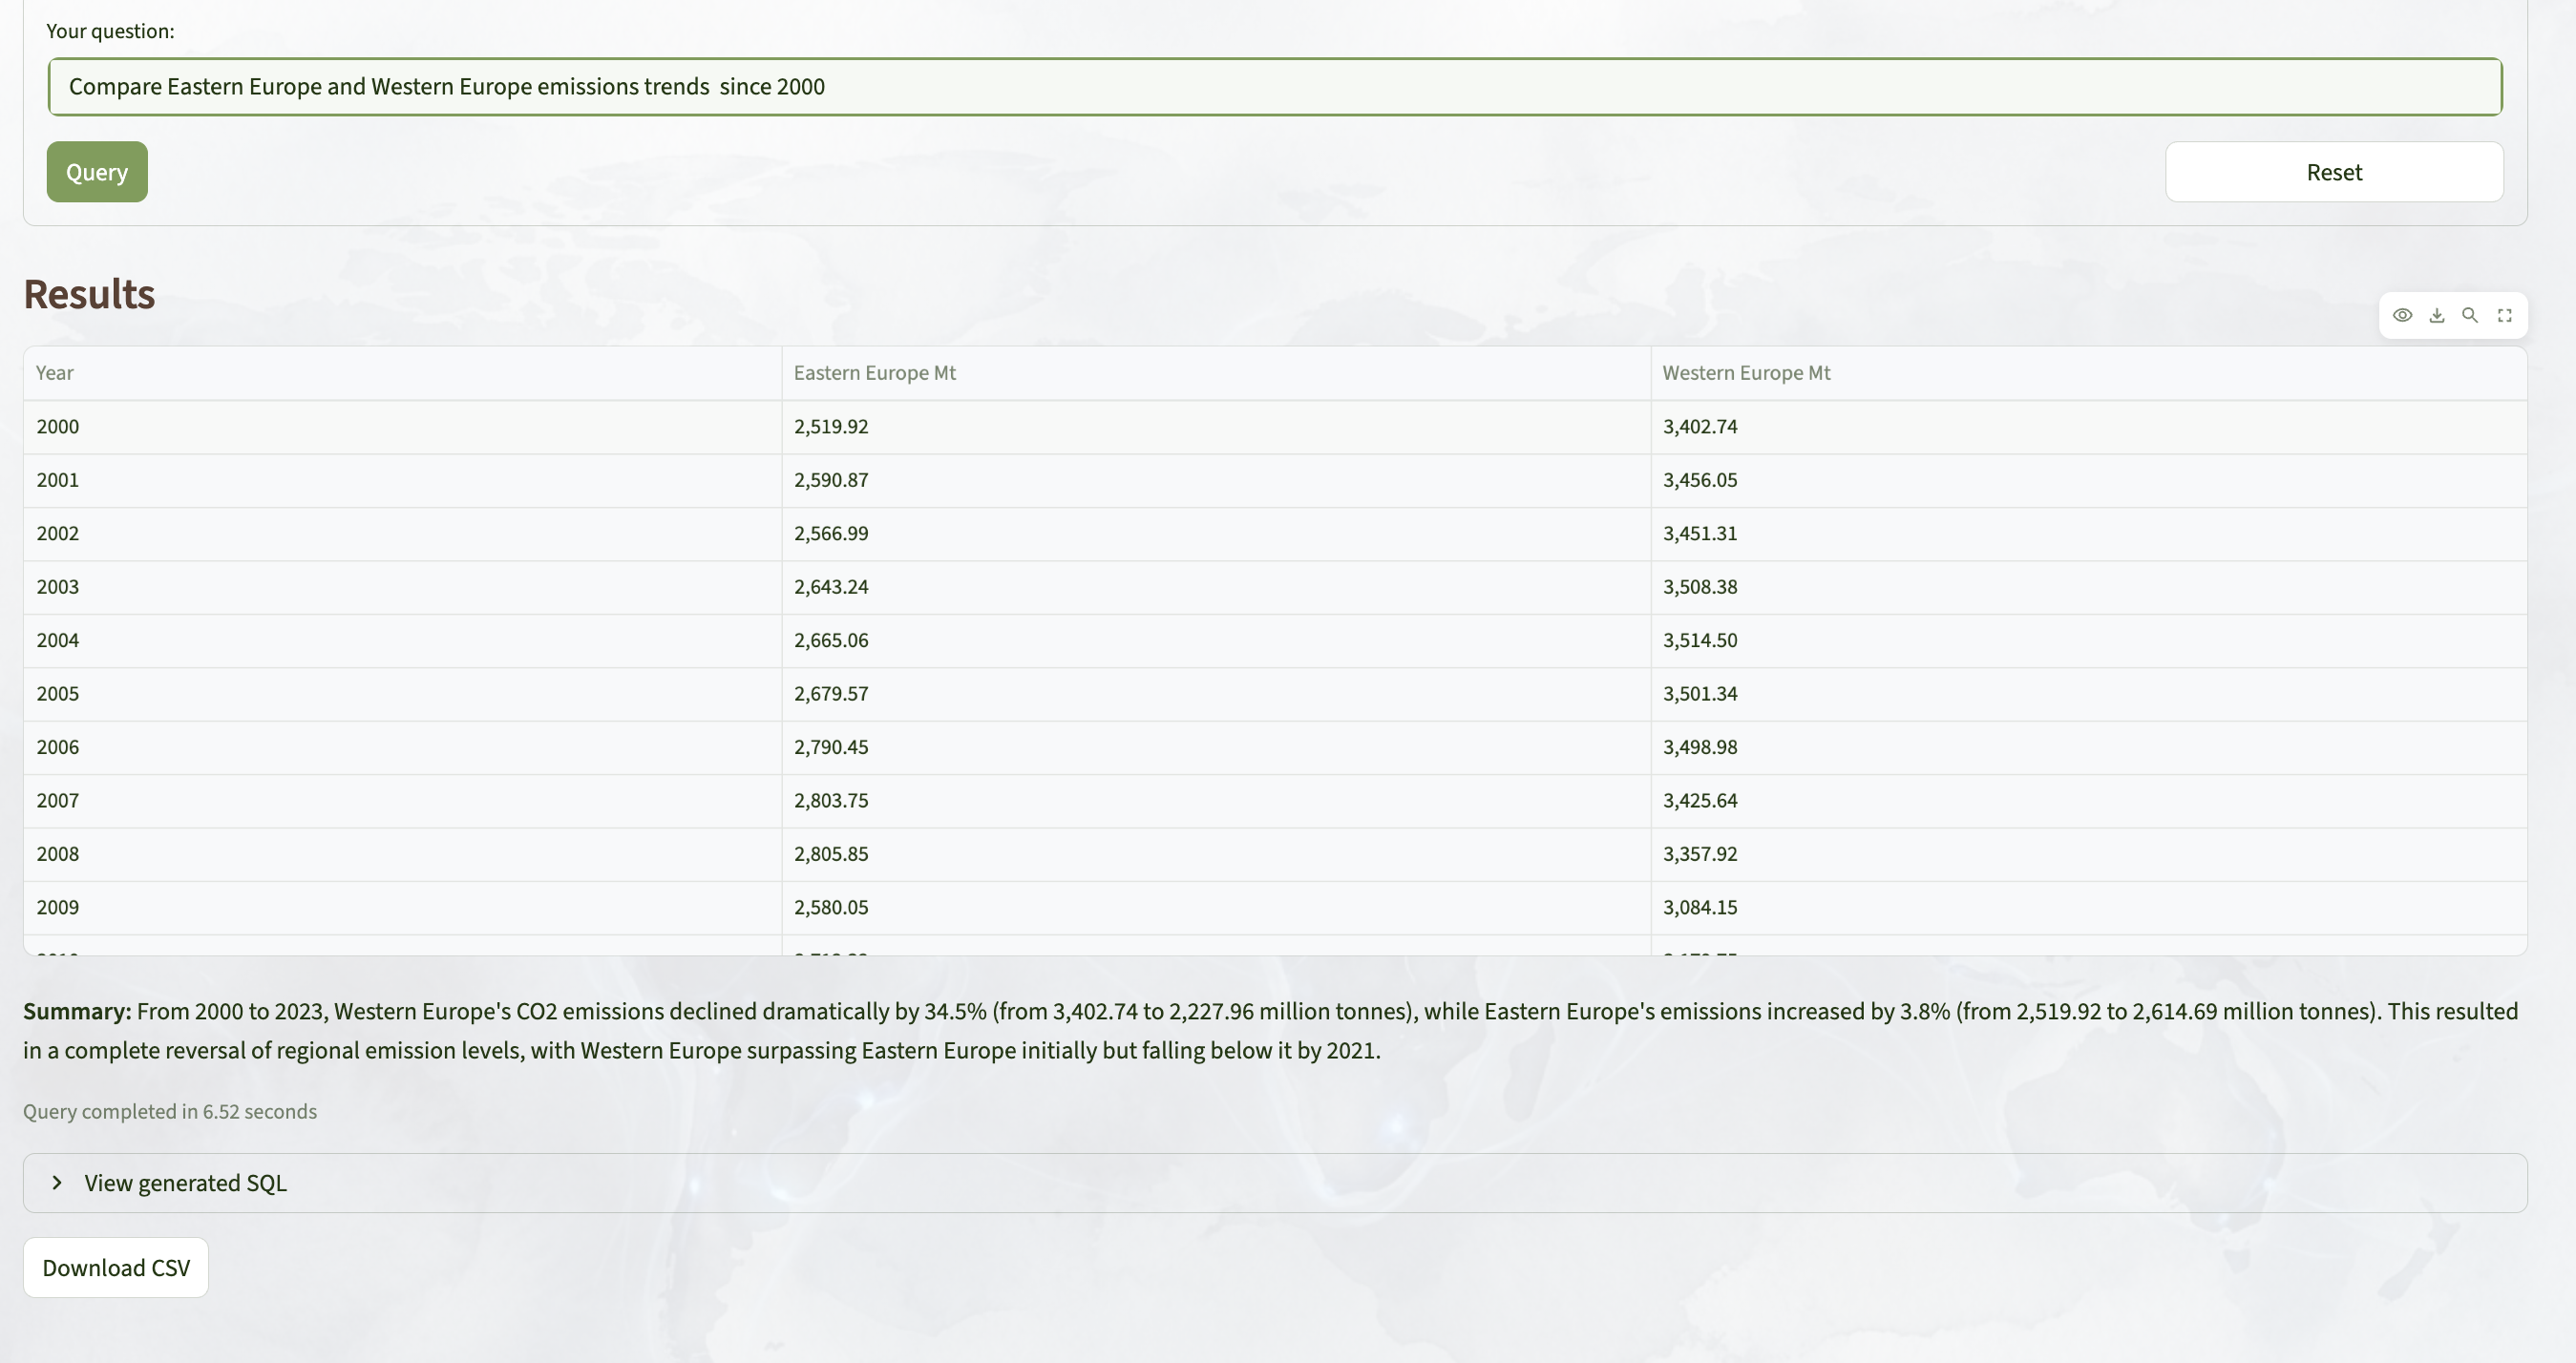Toggle column visibility with the eye icon
The width and height of the screenshot is (2576, 1363).
(2402, 315)
